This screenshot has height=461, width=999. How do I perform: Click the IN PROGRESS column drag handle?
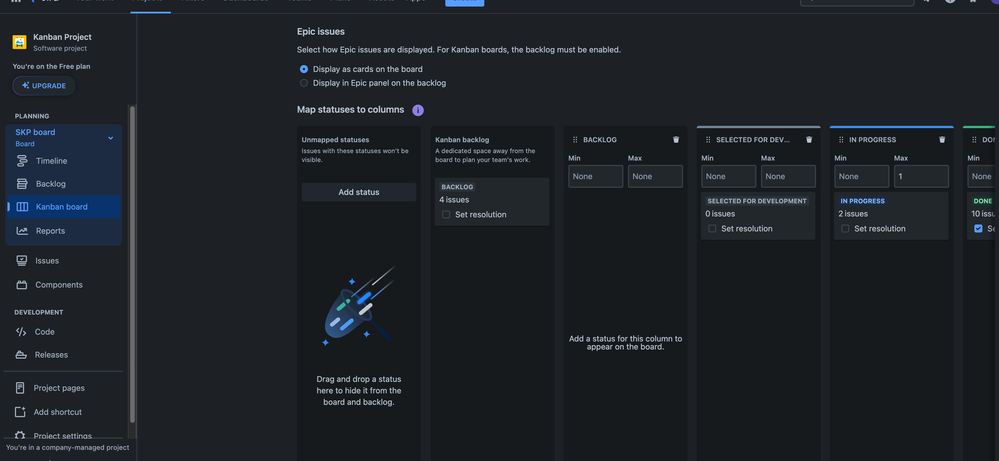842,139
